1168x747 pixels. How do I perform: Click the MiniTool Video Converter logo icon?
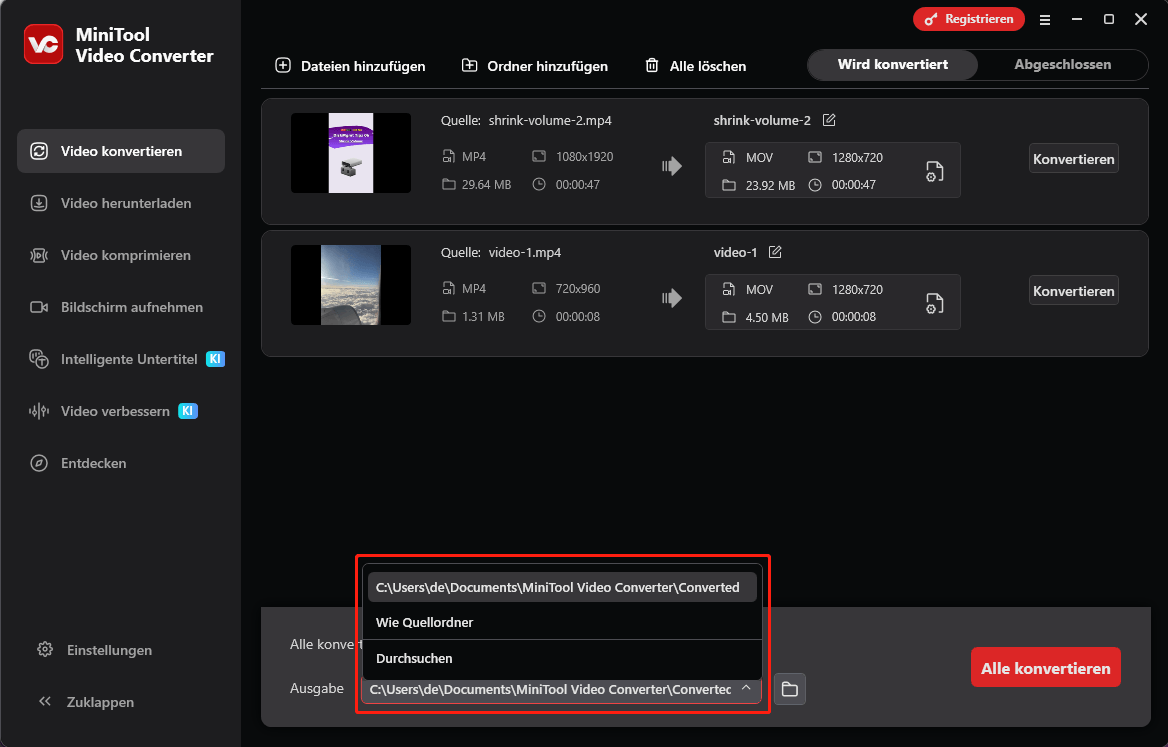point(43,44)
